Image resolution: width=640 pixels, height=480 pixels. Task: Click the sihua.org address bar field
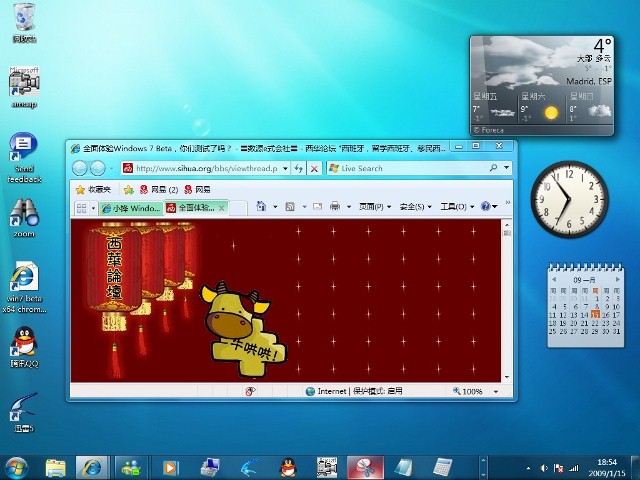[x=206, y=168]
